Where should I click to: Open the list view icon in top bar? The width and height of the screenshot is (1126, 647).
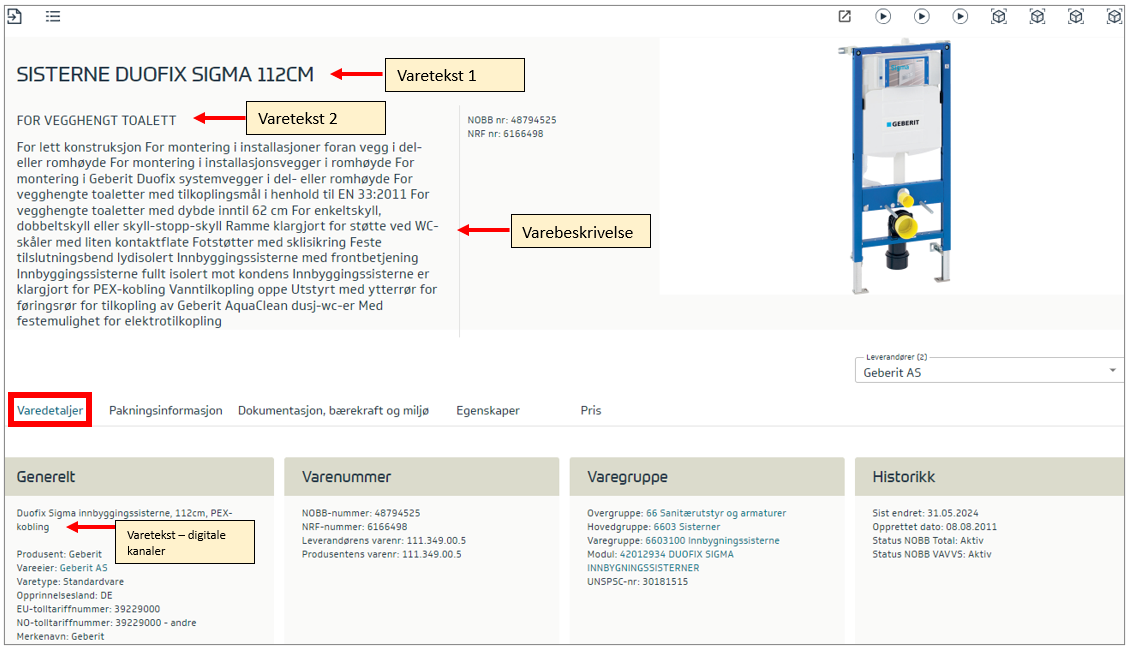pyautogui.click(x=53, y=16)
